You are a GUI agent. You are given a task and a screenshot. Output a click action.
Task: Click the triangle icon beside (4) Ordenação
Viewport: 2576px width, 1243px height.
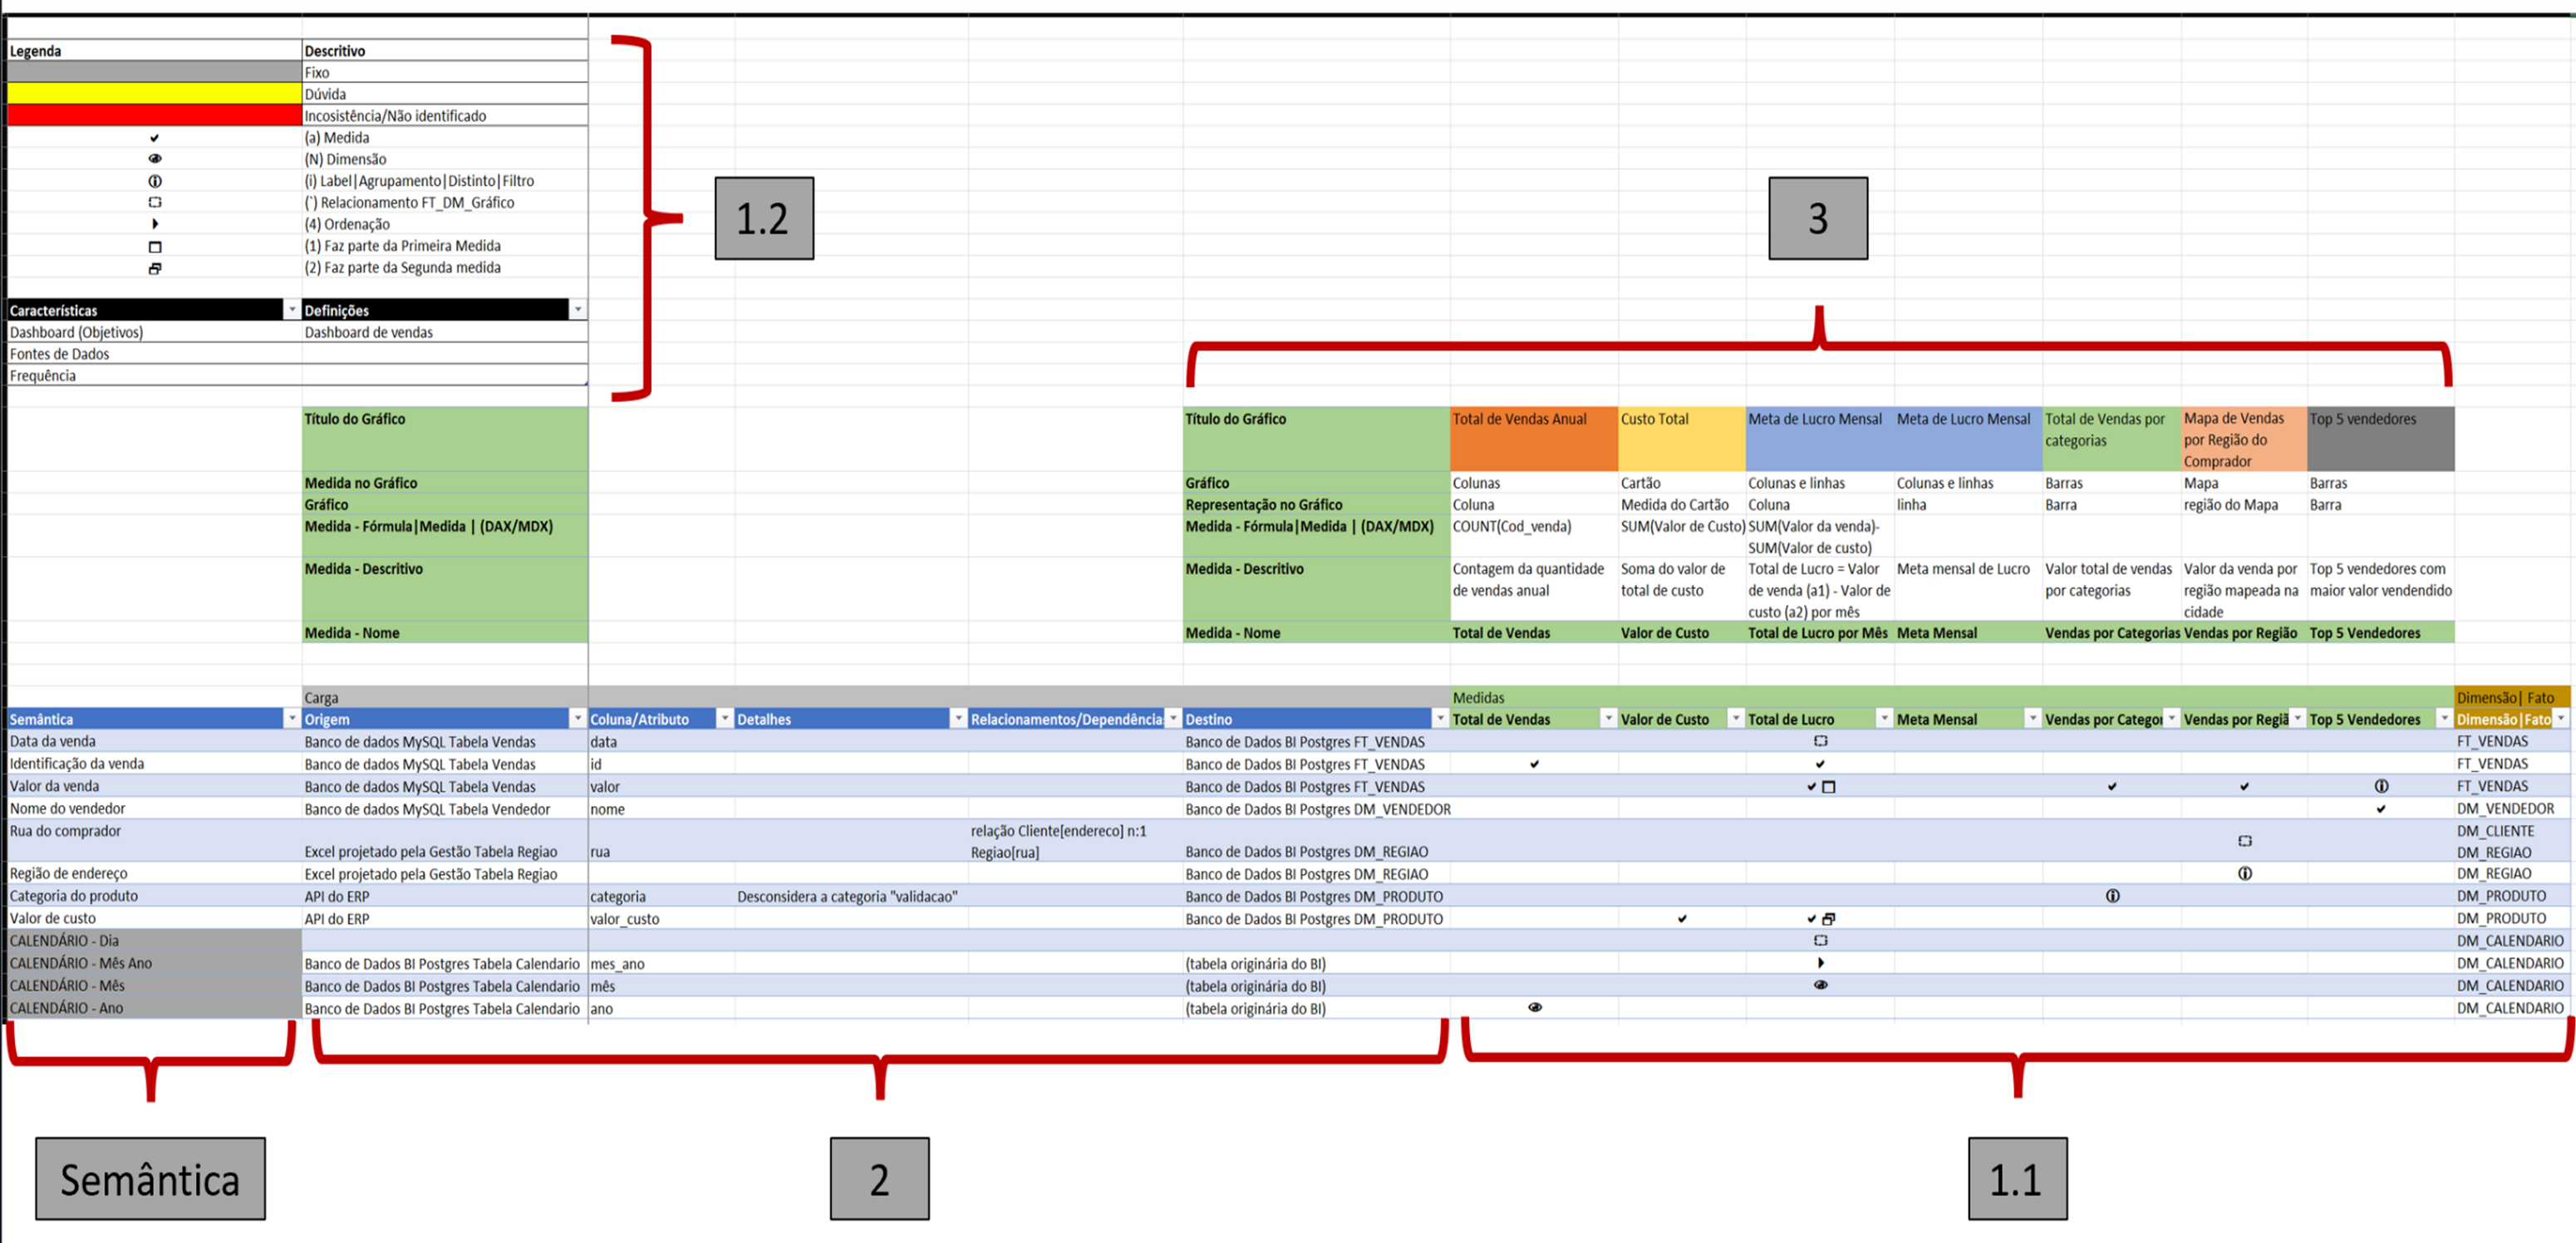coord(155,224)
